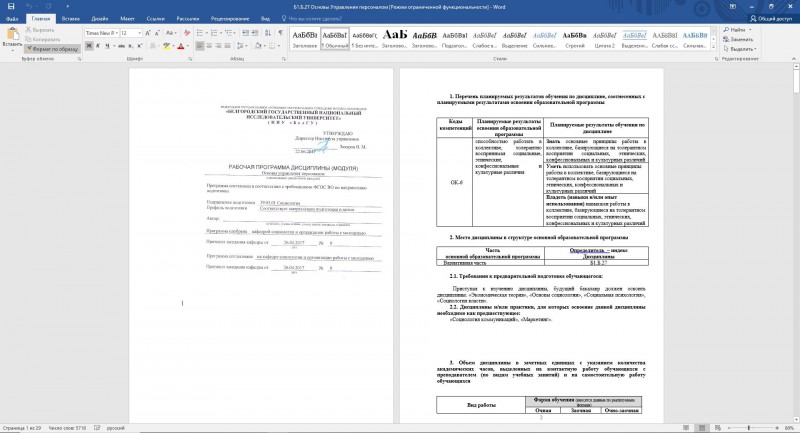Open the Выделить dropdown

tap(740, 49)
